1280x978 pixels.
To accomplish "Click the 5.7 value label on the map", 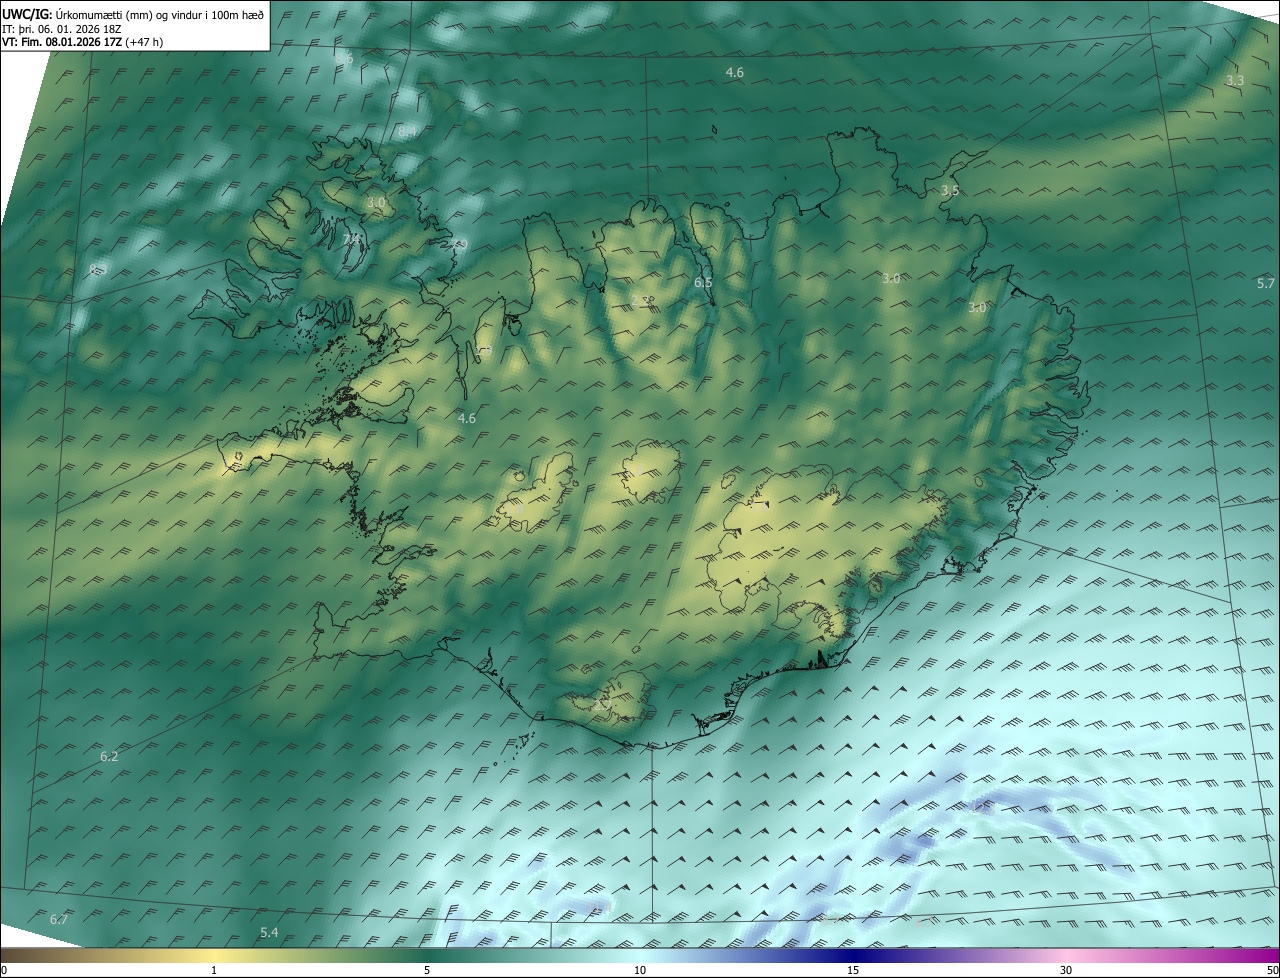I will 1266,284.
